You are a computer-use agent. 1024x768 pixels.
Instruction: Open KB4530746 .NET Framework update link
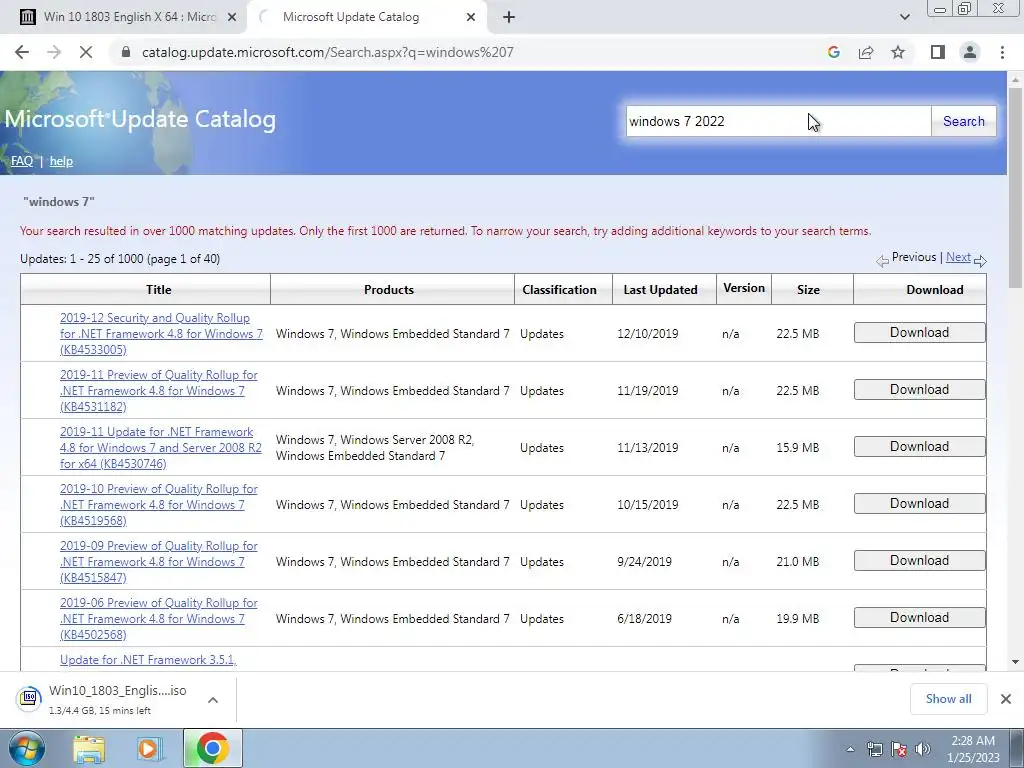pyautogui.click(x=161, y=447)
